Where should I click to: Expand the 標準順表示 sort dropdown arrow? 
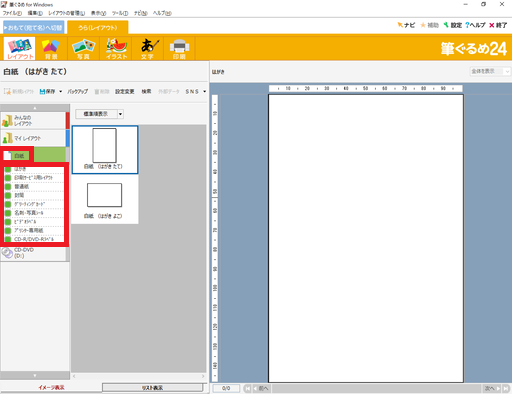tap(120, 114)
